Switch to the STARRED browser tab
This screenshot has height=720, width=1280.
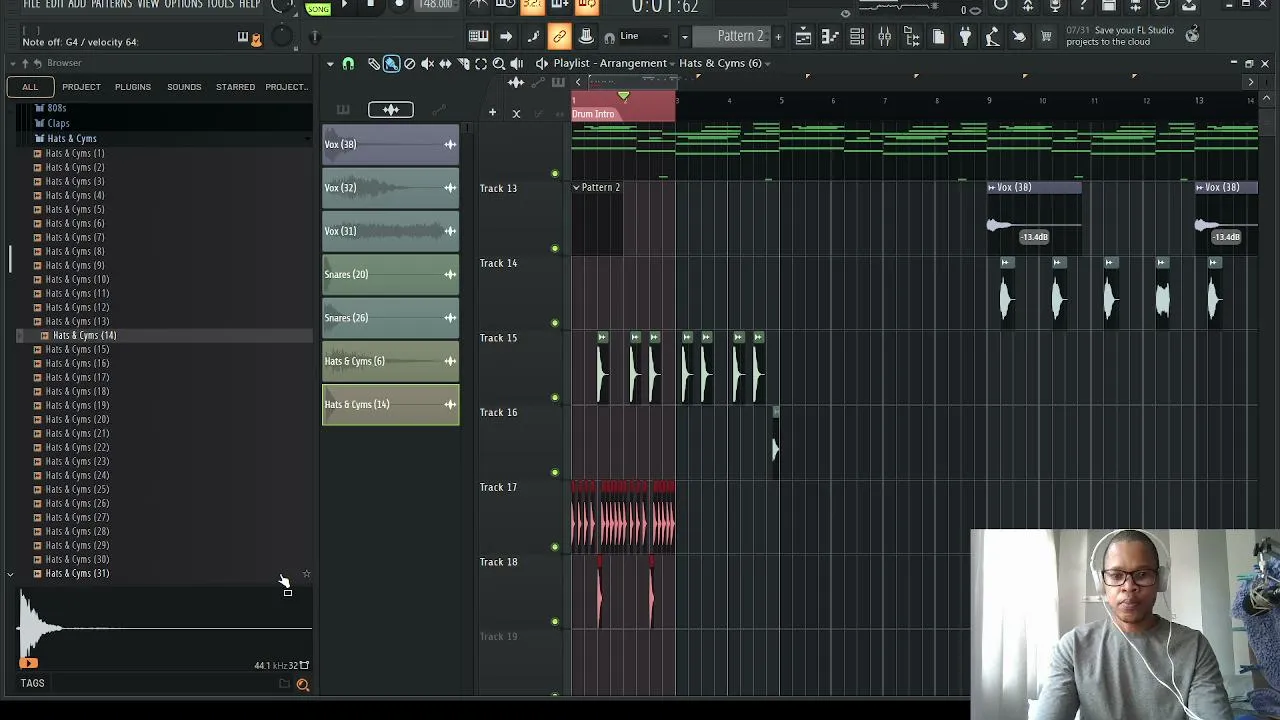(x=236, y=87)
